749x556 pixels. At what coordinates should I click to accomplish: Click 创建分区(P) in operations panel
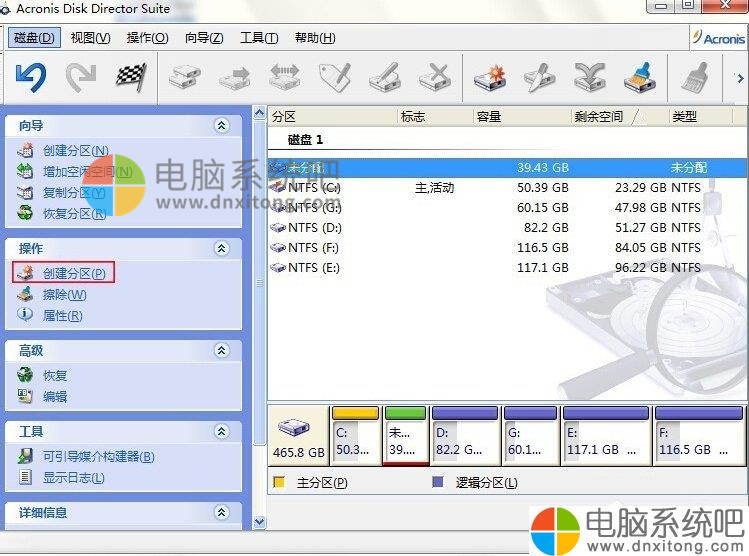(74, 273)
